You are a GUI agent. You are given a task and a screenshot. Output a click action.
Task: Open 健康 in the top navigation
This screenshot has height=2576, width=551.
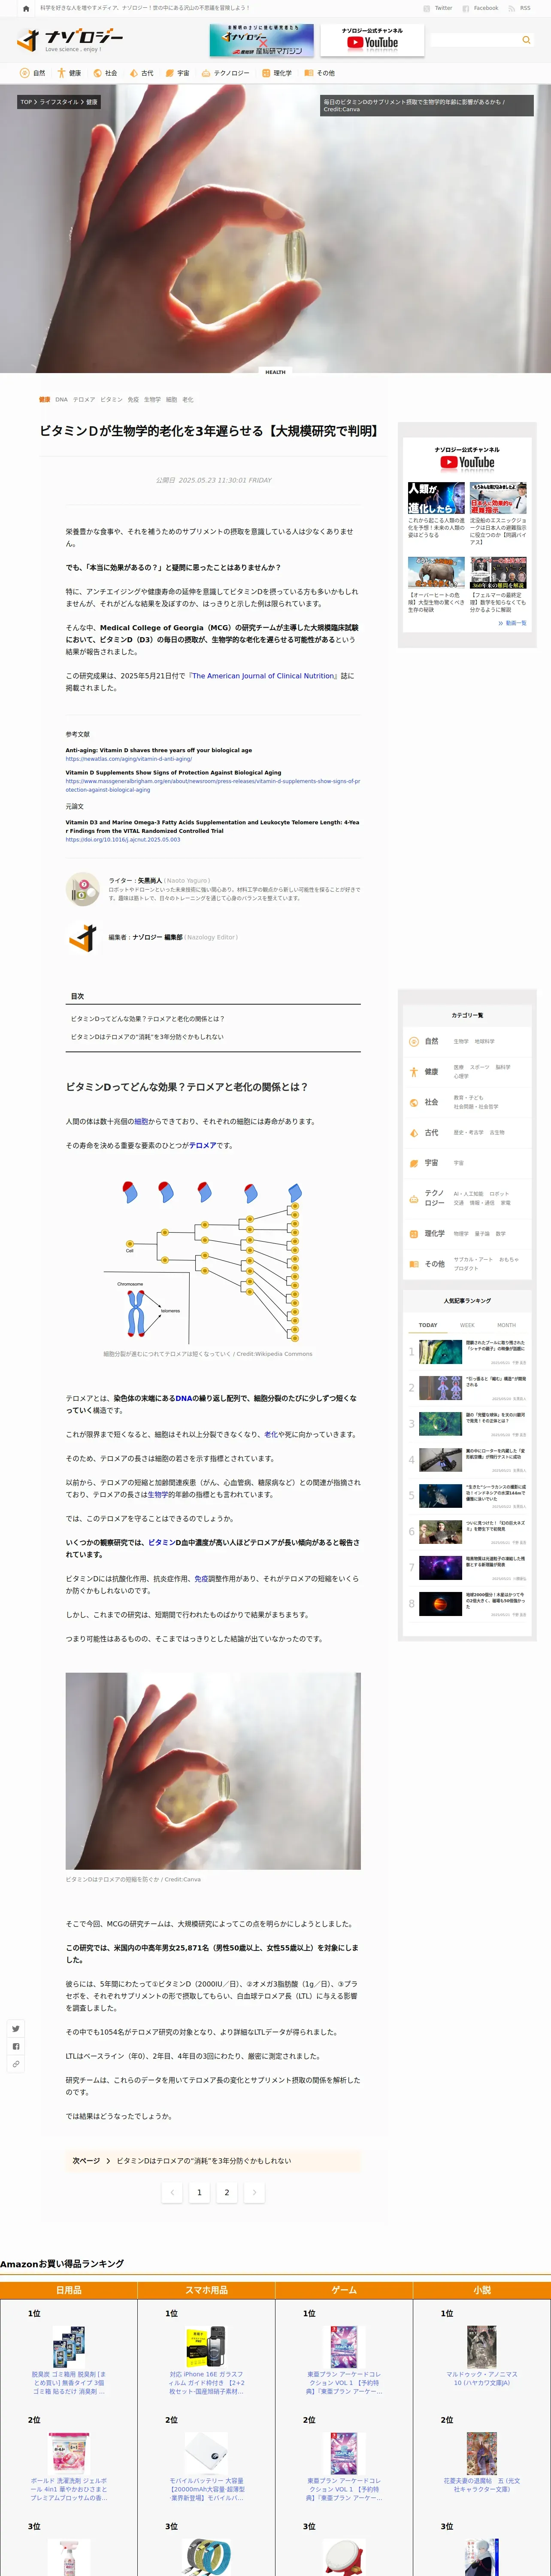69,73
